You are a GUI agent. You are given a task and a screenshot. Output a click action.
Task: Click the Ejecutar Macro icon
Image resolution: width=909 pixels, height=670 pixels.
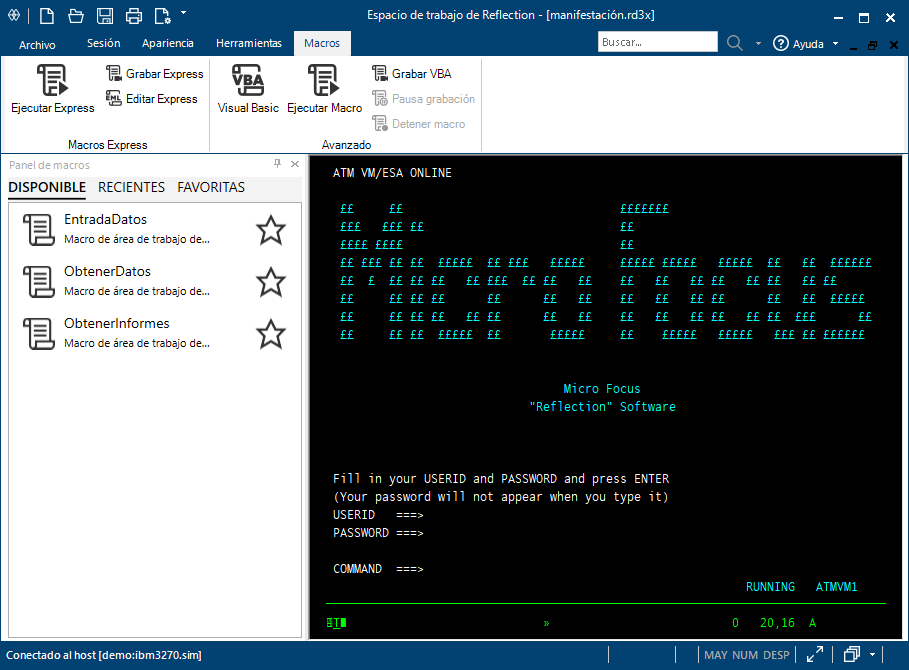click(324, 80)
